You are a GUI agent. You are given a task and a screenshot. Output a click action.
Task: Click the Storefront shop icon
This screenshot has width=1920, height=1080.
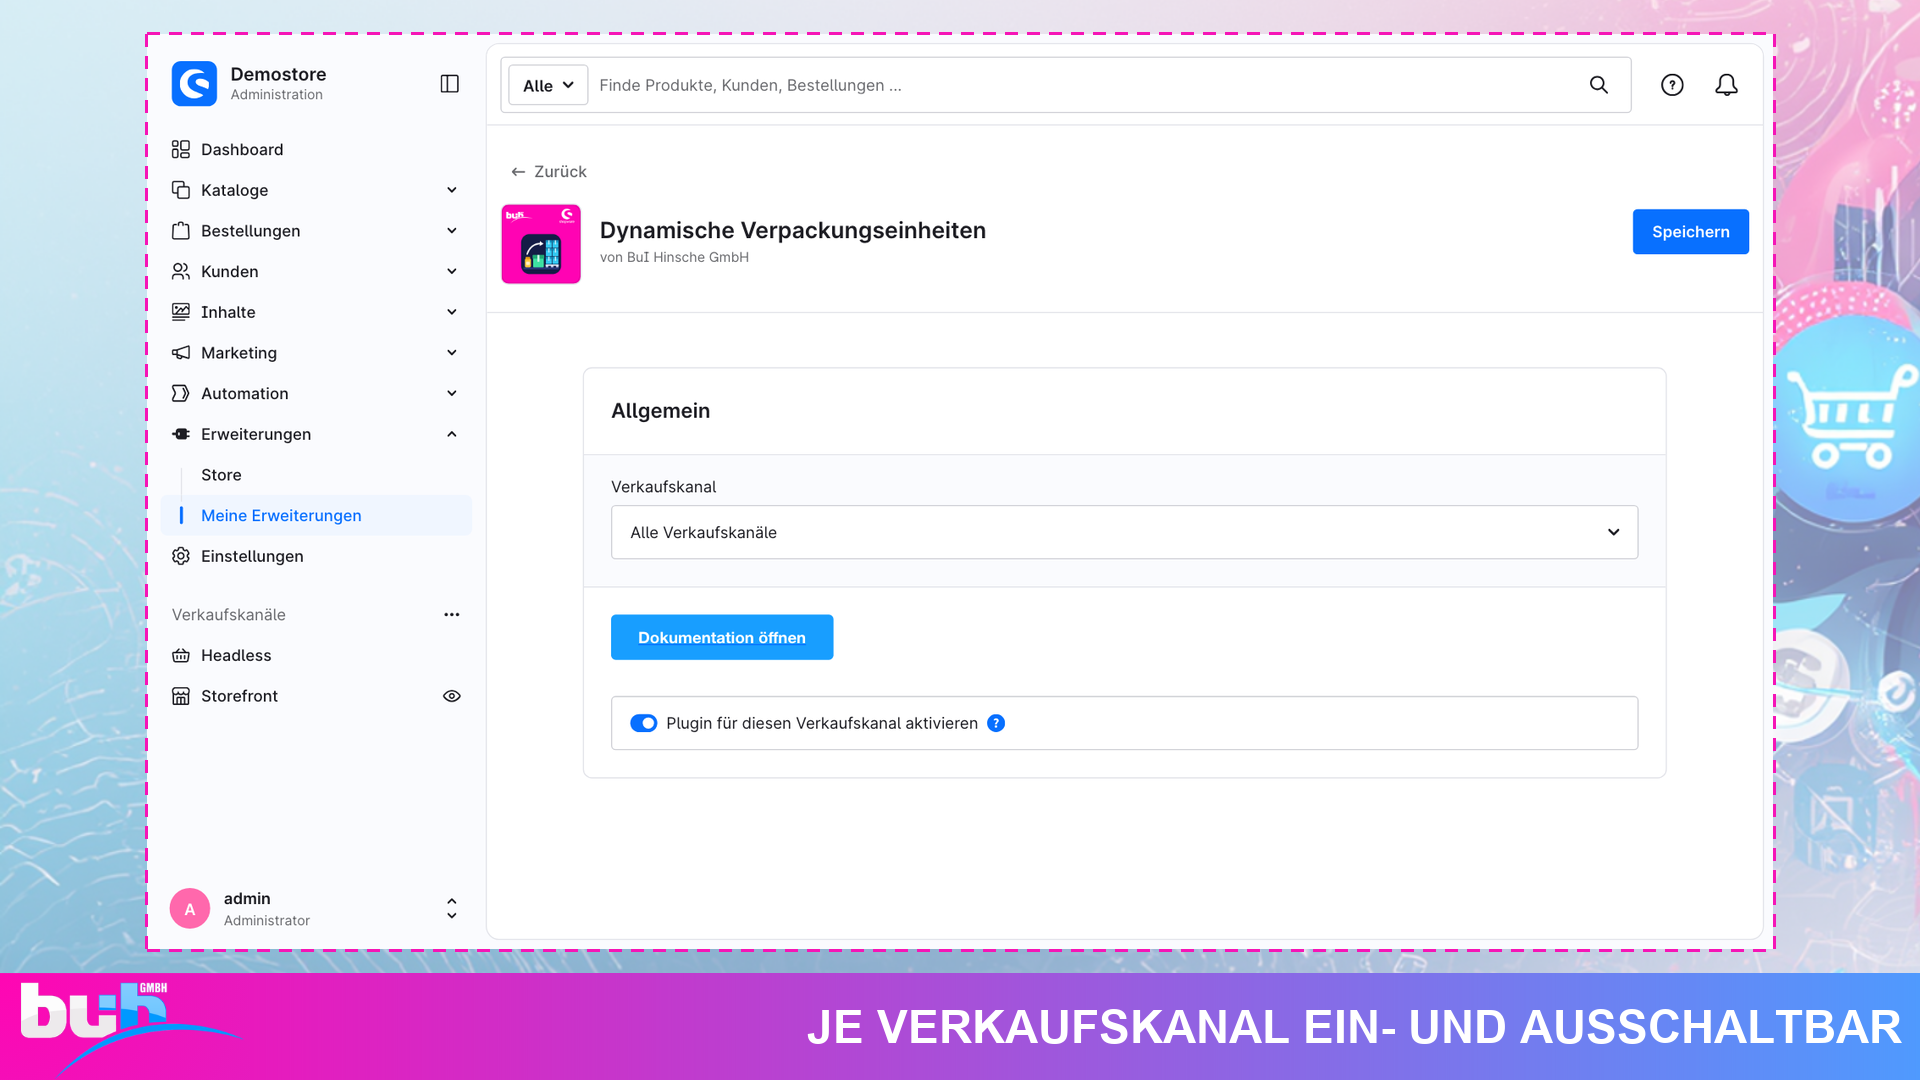tap(181, 696)
